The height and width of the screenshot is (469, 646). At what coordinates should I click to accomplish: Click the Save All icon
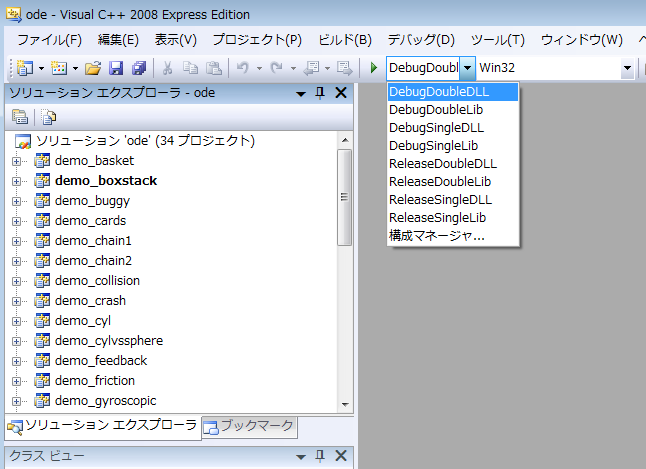click(139, 68)
